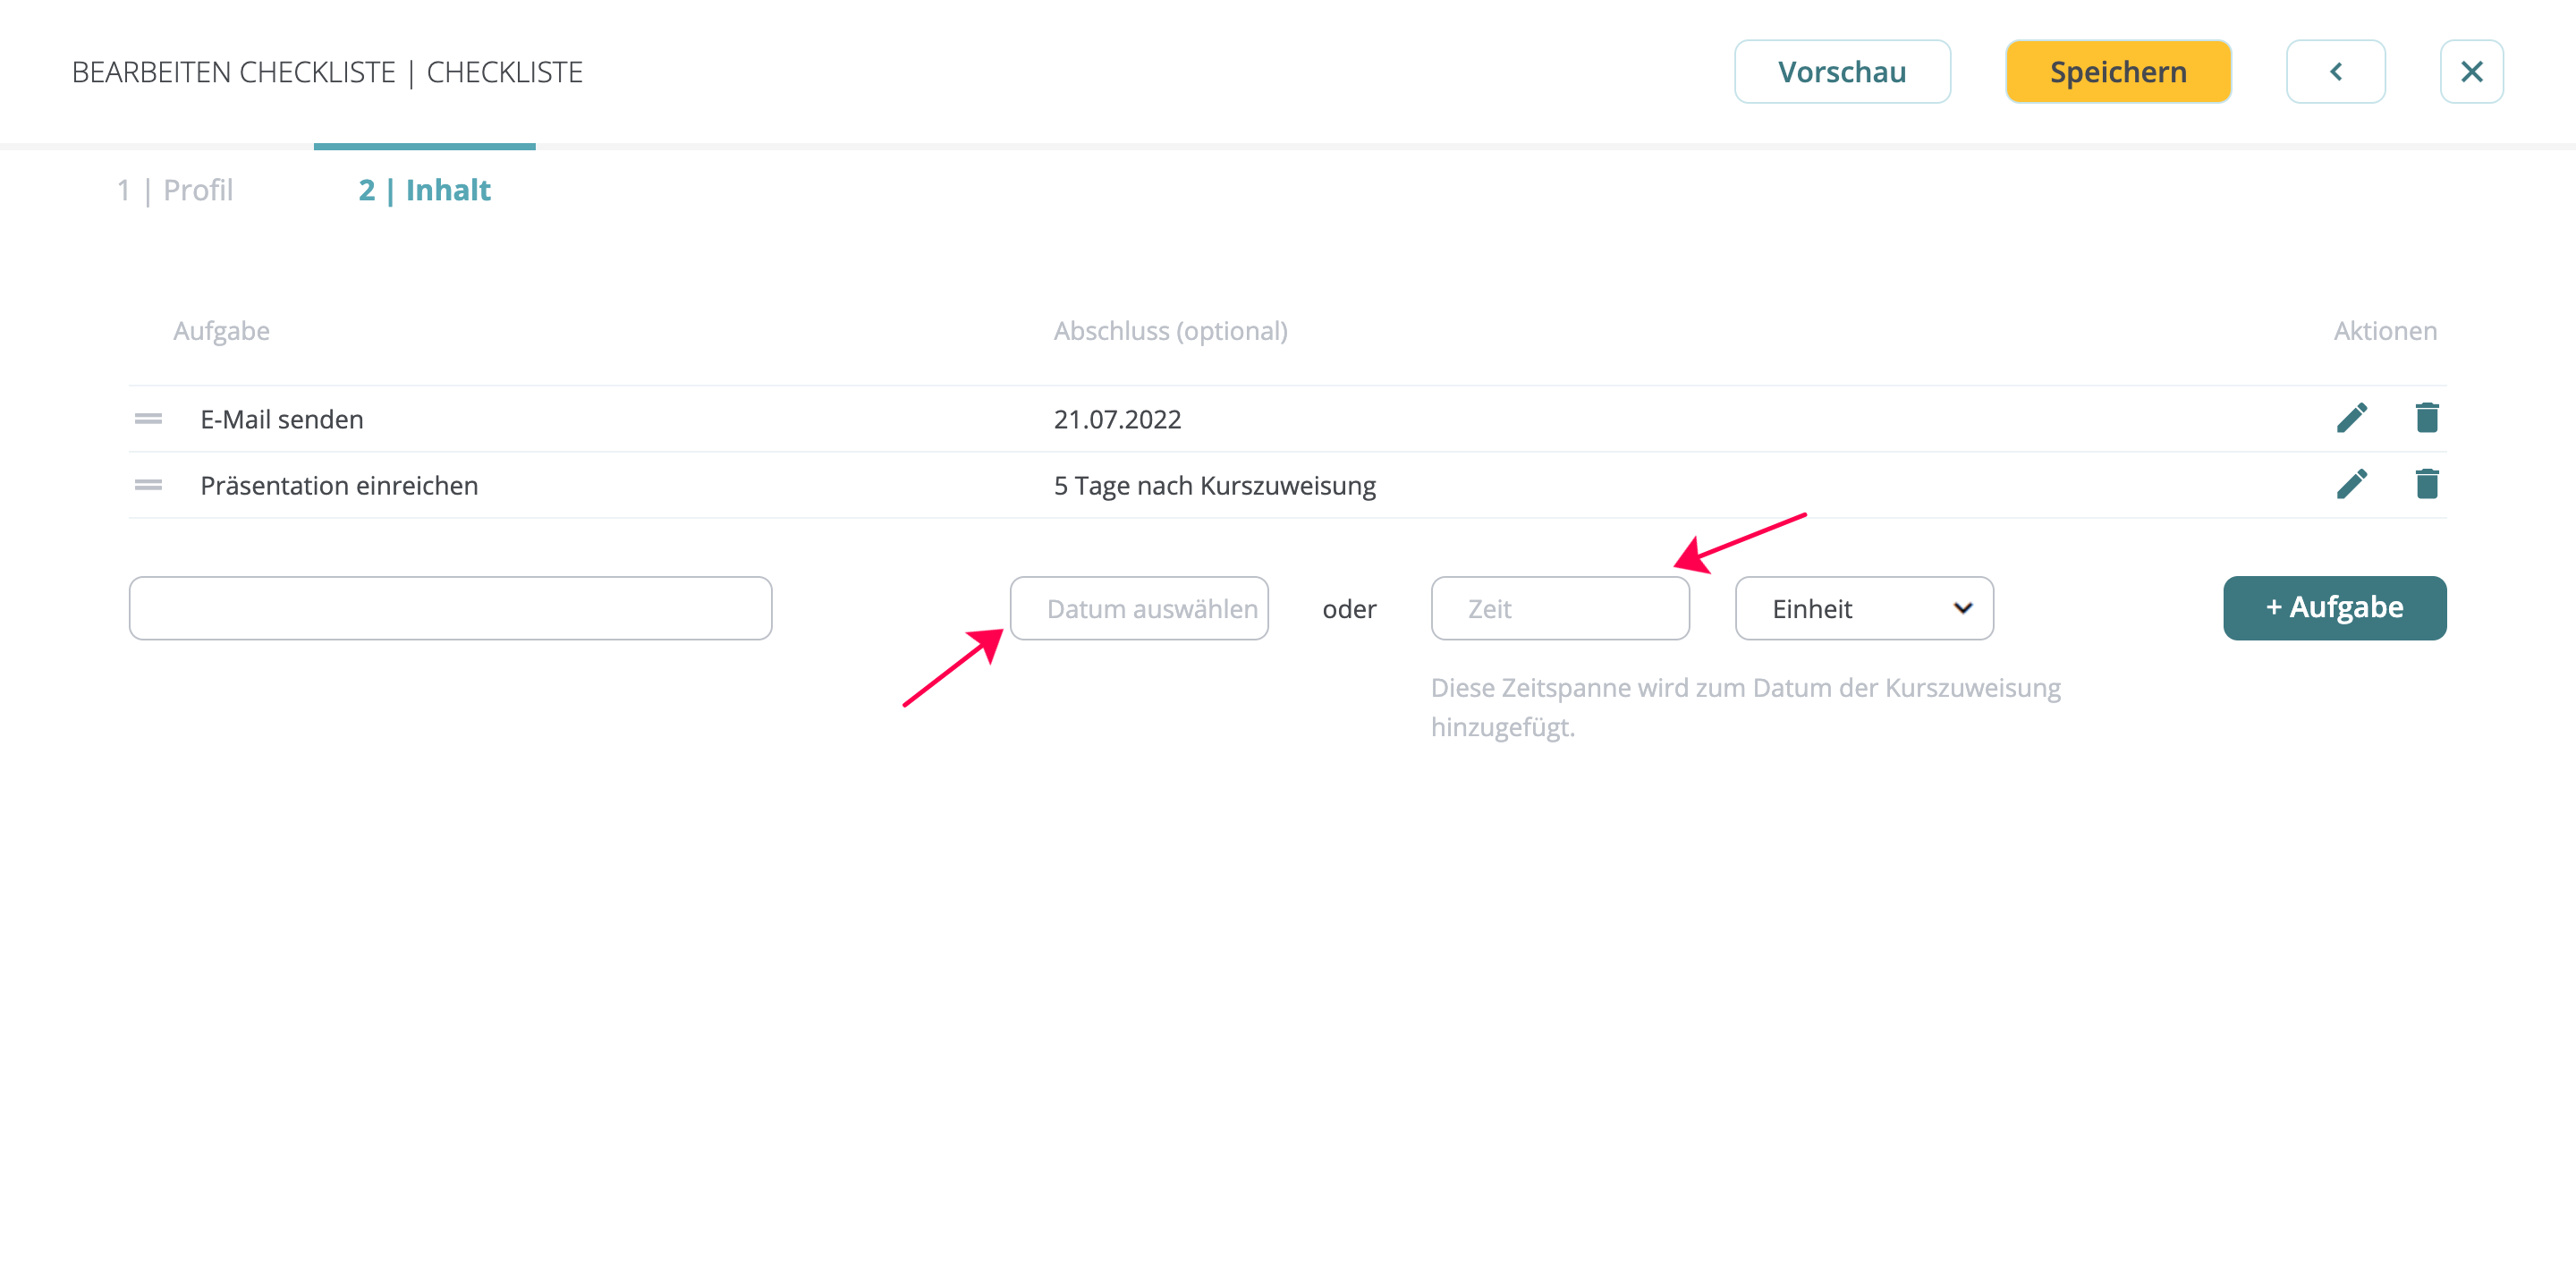Image resolution: width=2576 pixels, height=1272 pixels.
Task: Edit the E-Mail senden task
Action: pyautogui.click(x=2352, y=418)
